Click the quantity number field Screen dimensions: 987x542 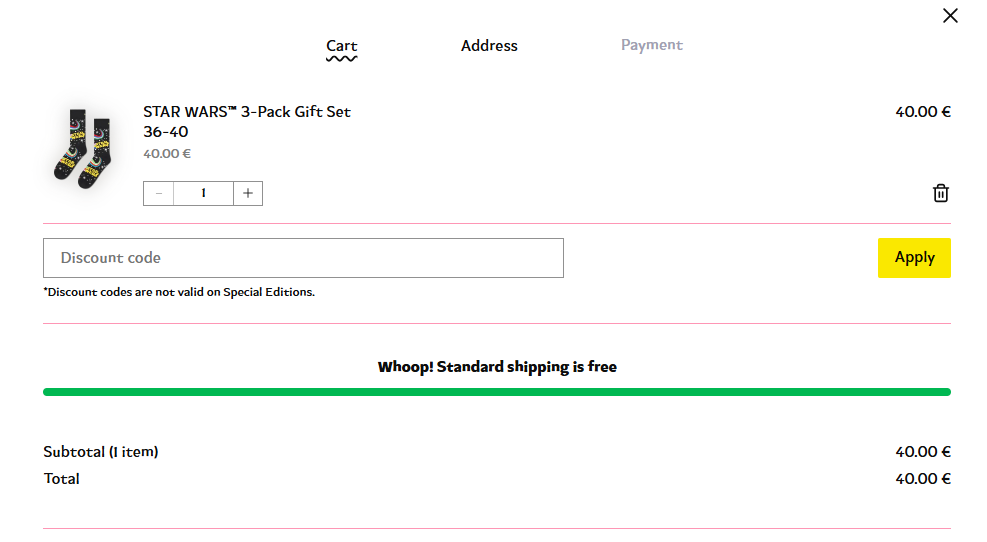(x=203, y=193)
